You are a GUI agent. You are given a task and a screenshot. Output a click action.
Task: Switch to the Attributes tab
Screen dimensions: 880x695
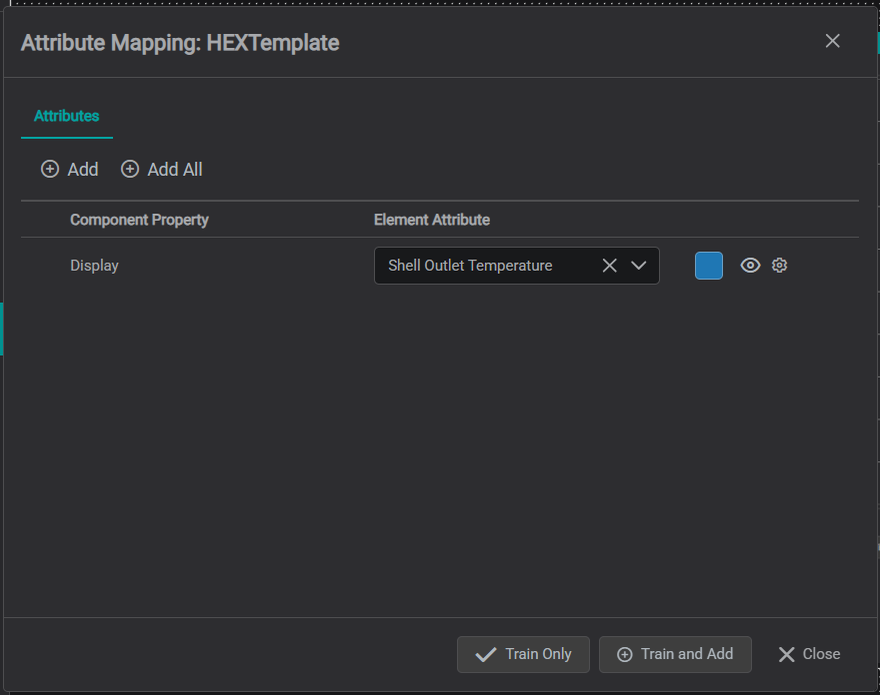pyautogui.click(x=67, y=116)
